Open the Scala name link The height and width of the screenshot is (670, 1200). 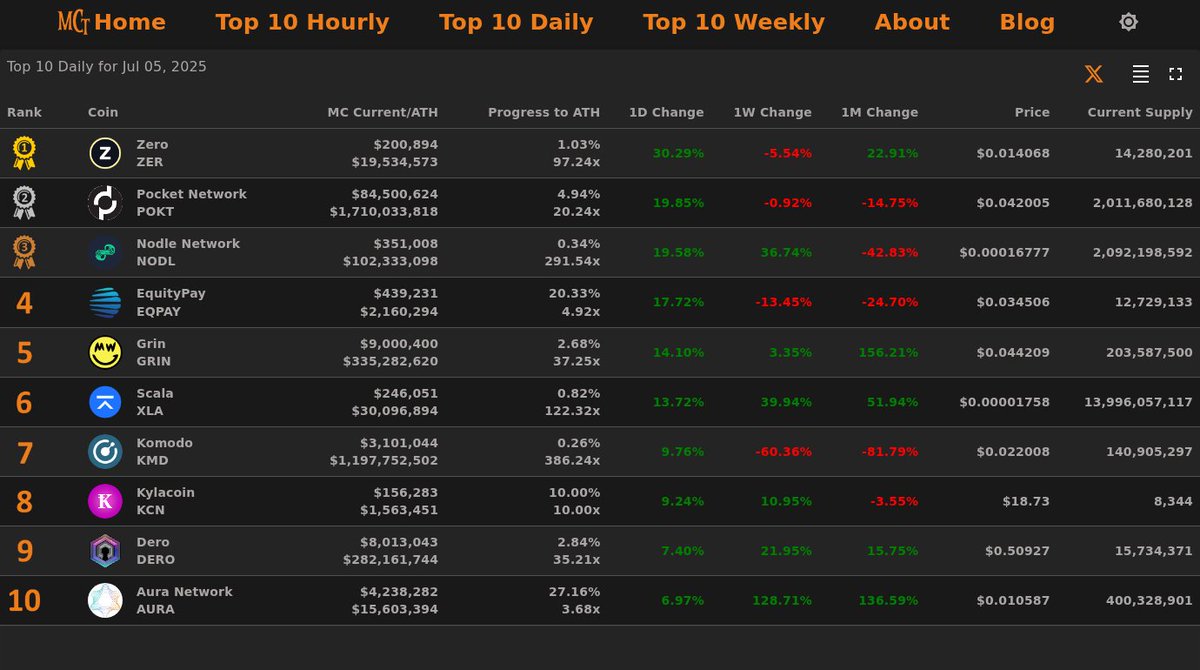155,393
